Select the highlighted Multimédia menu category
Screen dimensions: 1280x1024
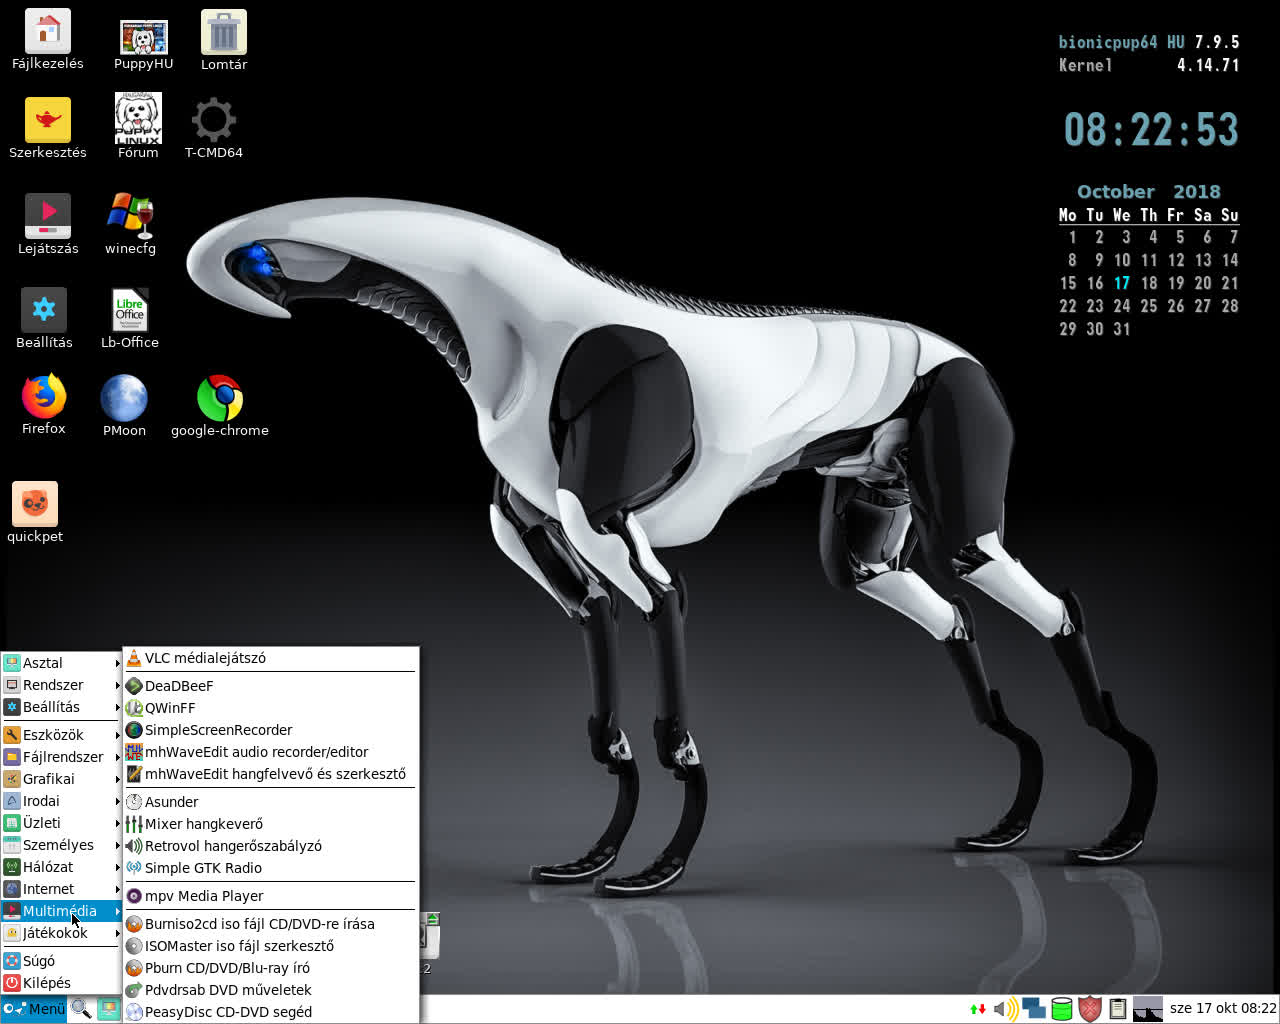(x=61, y=911)
